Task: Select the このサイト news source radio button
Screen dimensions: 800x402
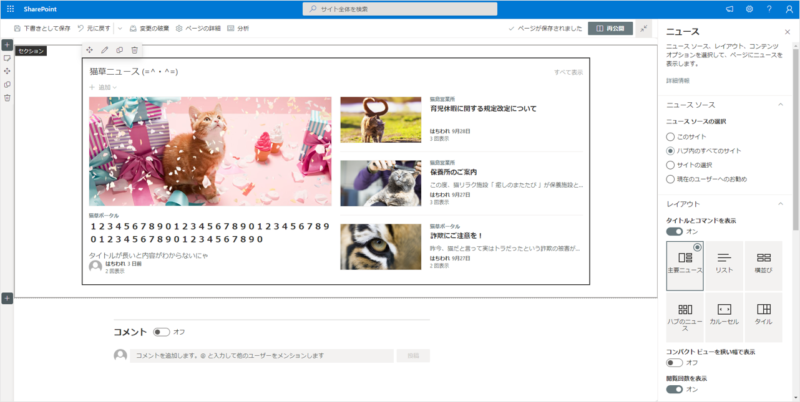Action: [x=670, y=135]
